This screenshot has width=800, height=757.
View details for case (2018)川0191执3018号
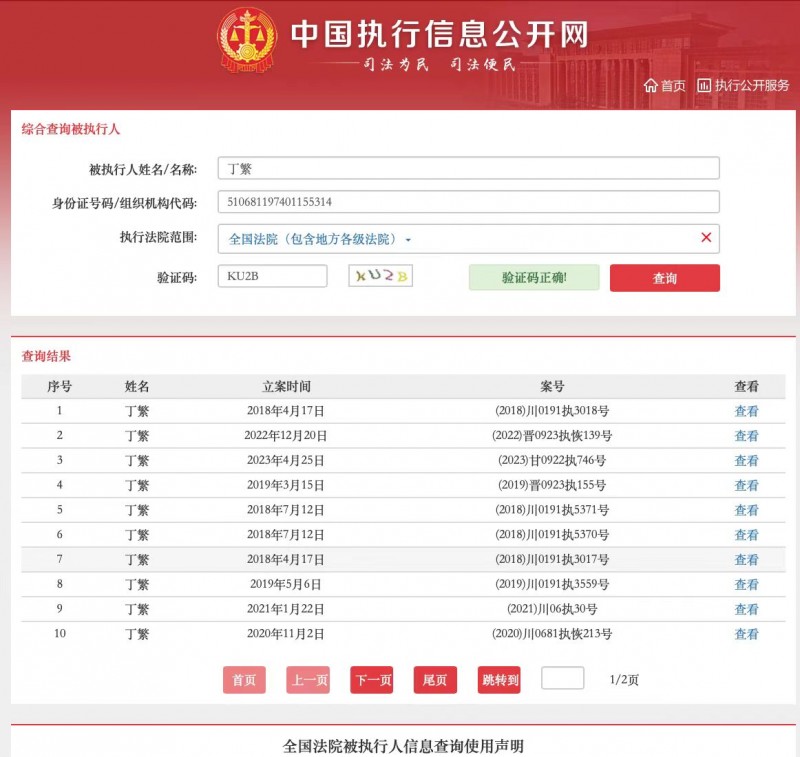746,411
